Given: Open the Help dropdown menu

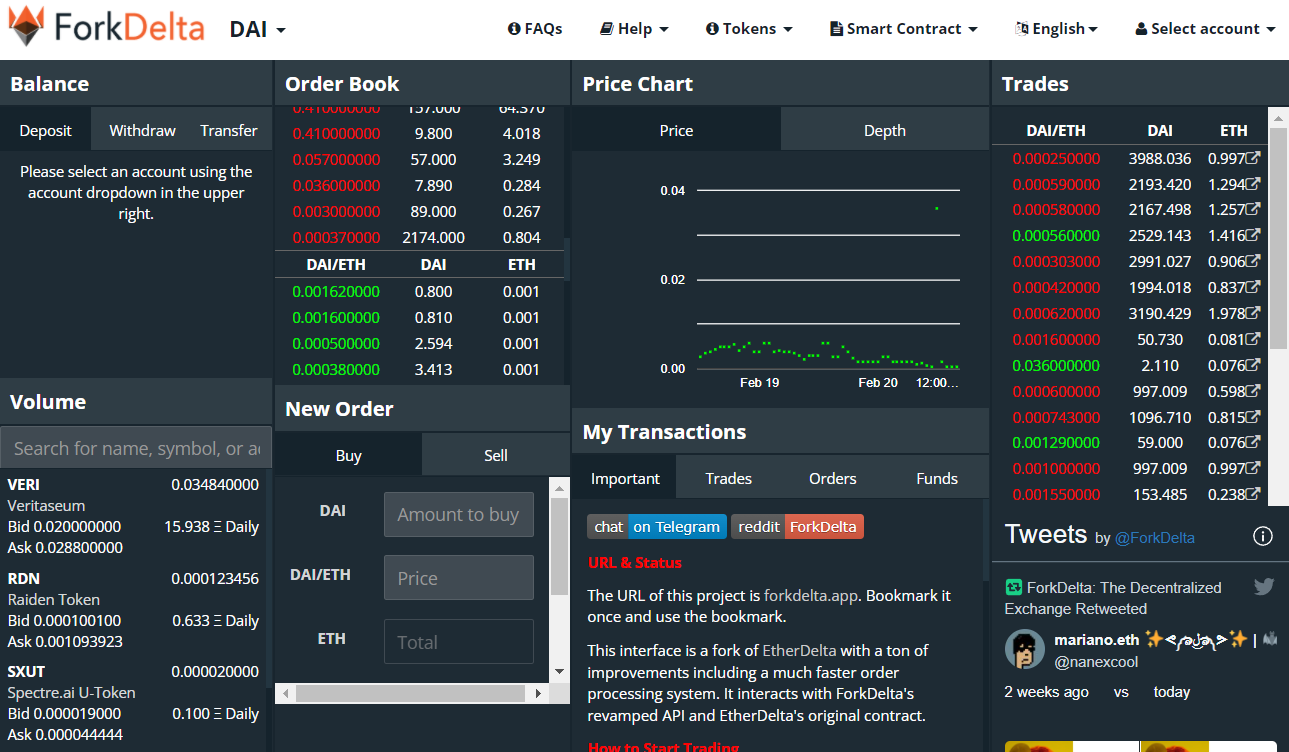Looking at the screenshot, I should tap(635, 29).
